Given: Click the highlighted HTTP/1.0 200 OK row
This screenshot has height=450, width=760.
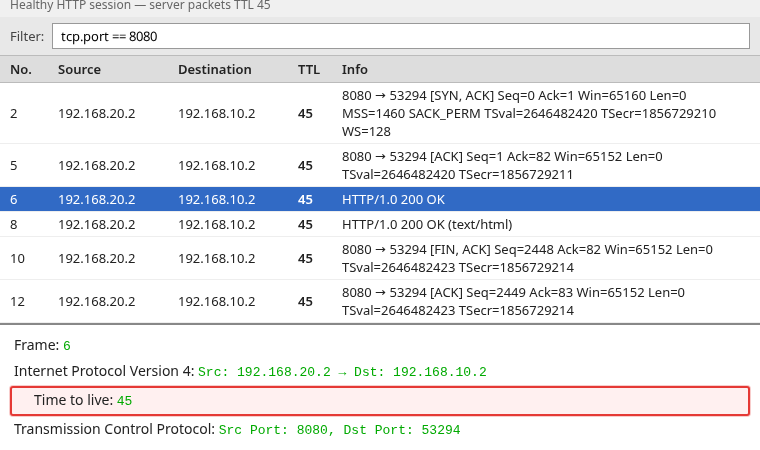Looking at the screenshot, I should pos(380,199).
